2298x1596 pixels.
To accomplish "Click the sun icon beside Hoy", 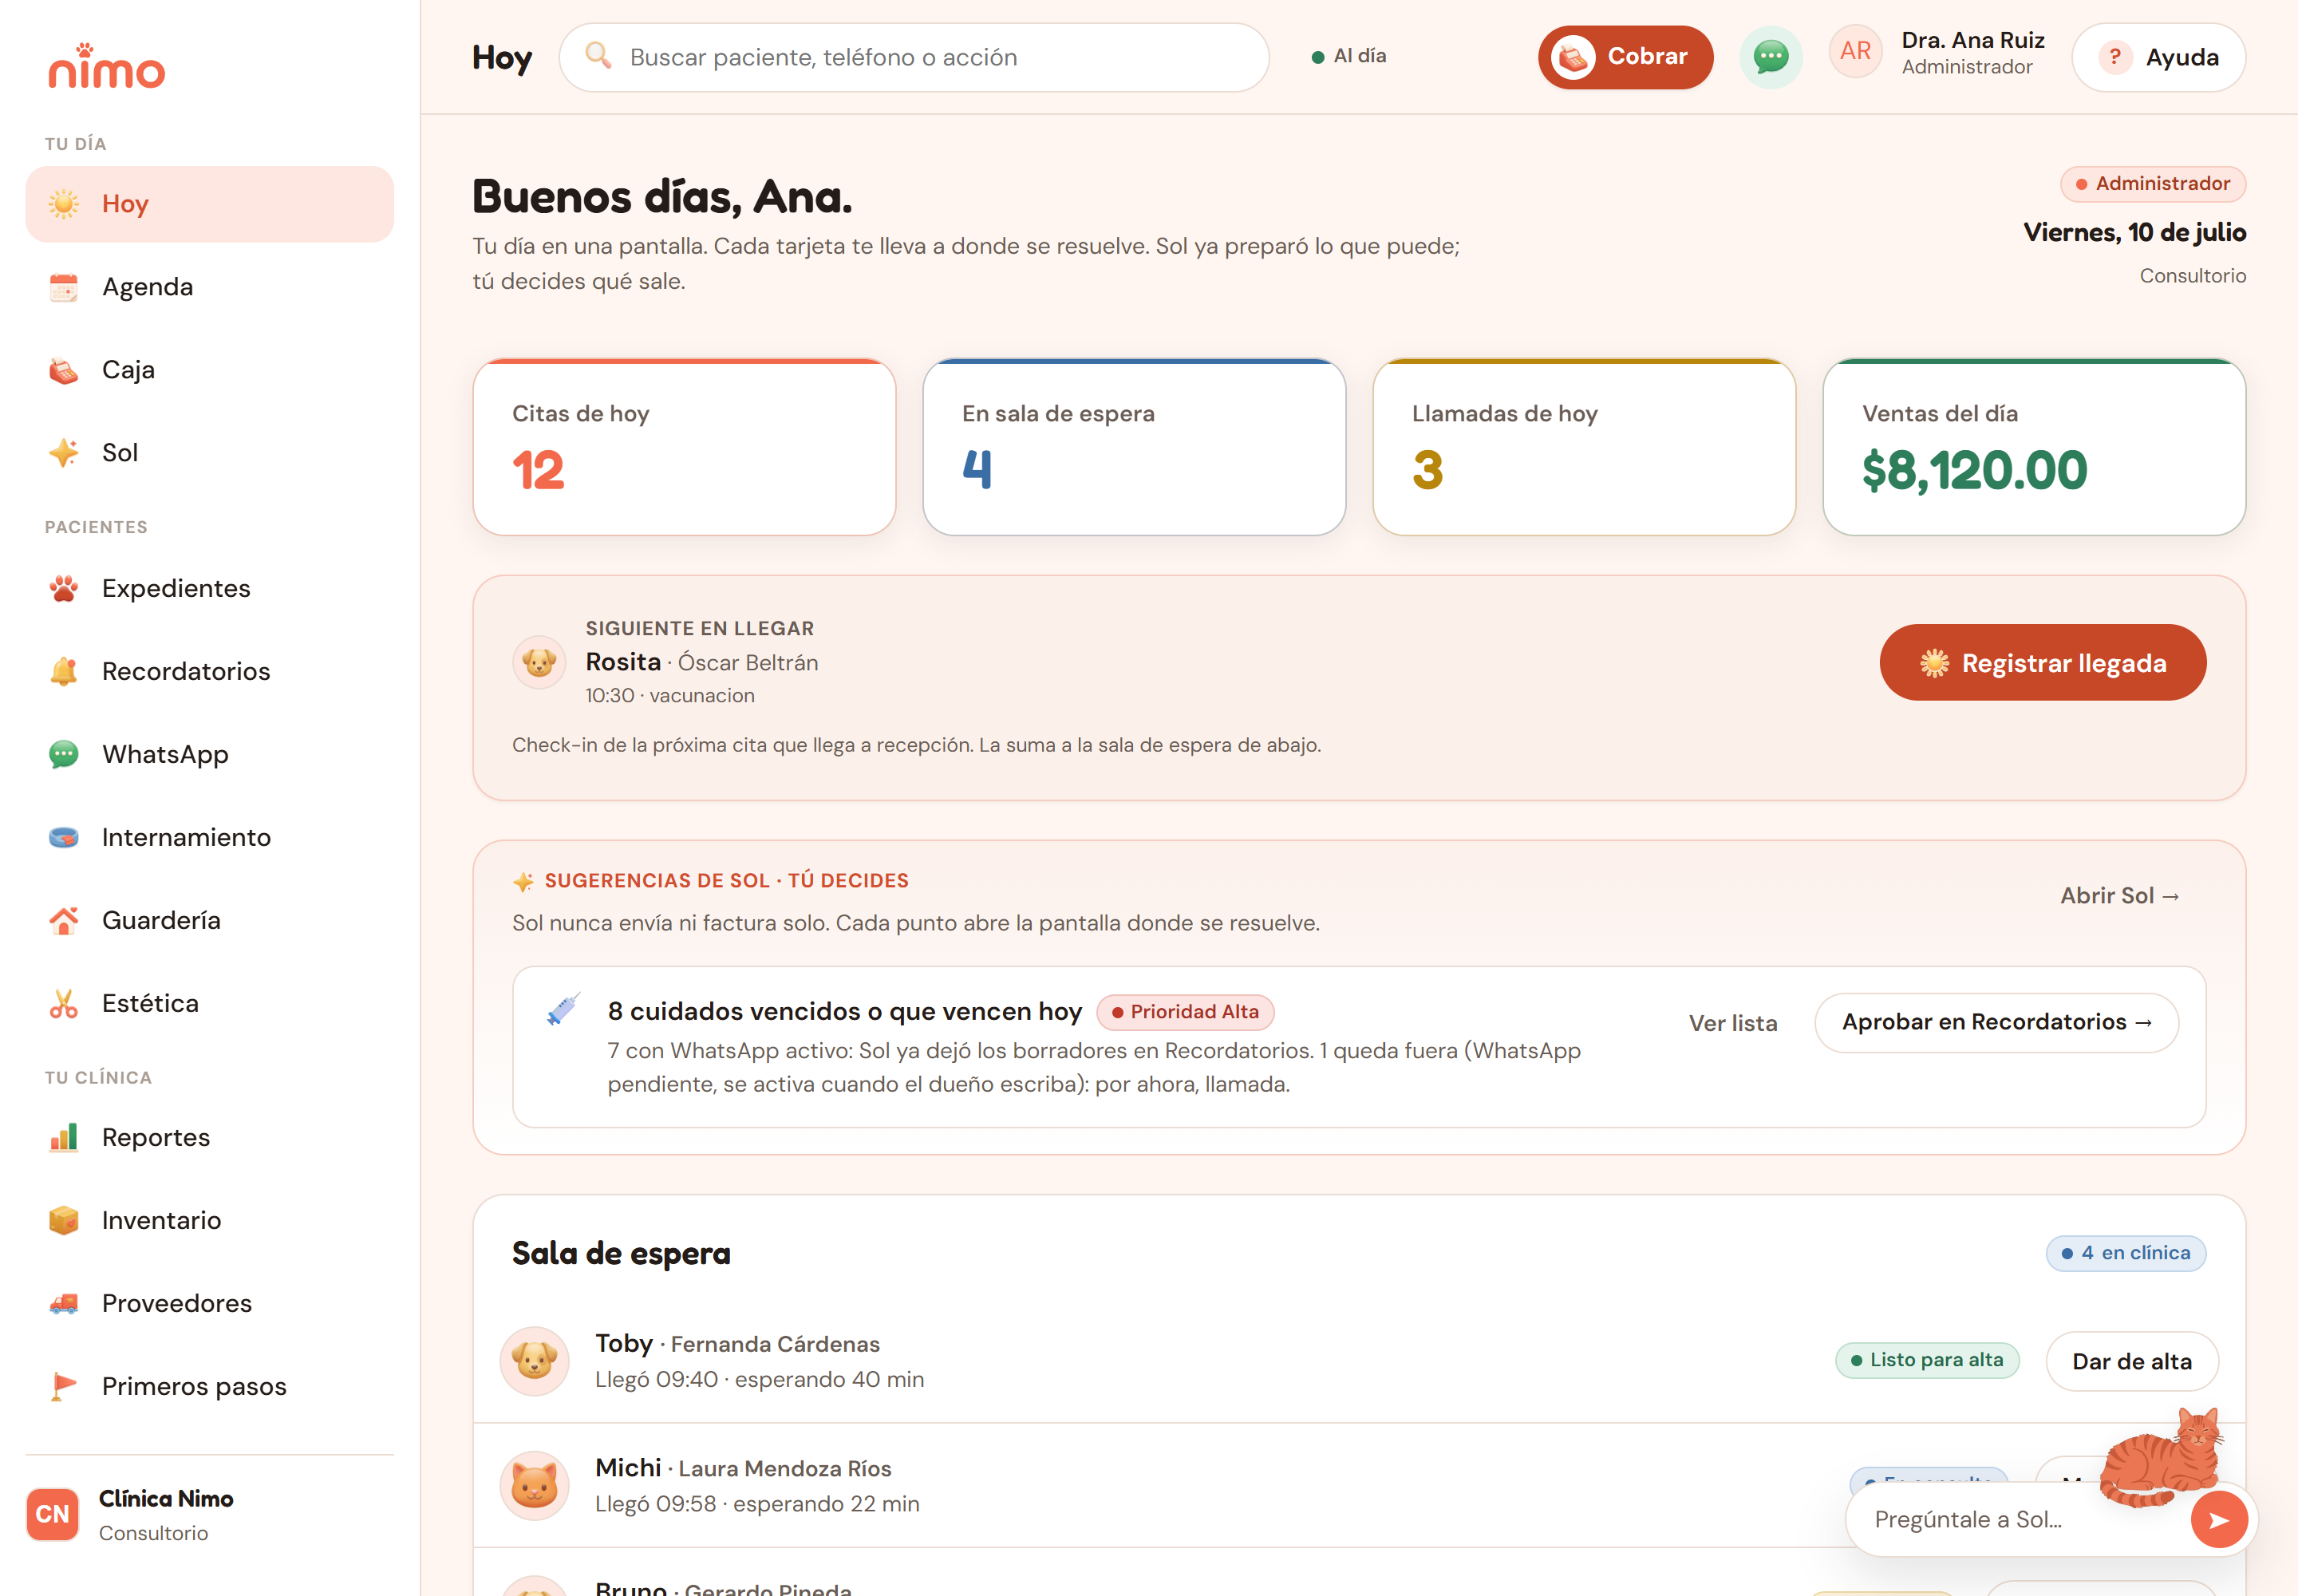I will coord(64,204).
